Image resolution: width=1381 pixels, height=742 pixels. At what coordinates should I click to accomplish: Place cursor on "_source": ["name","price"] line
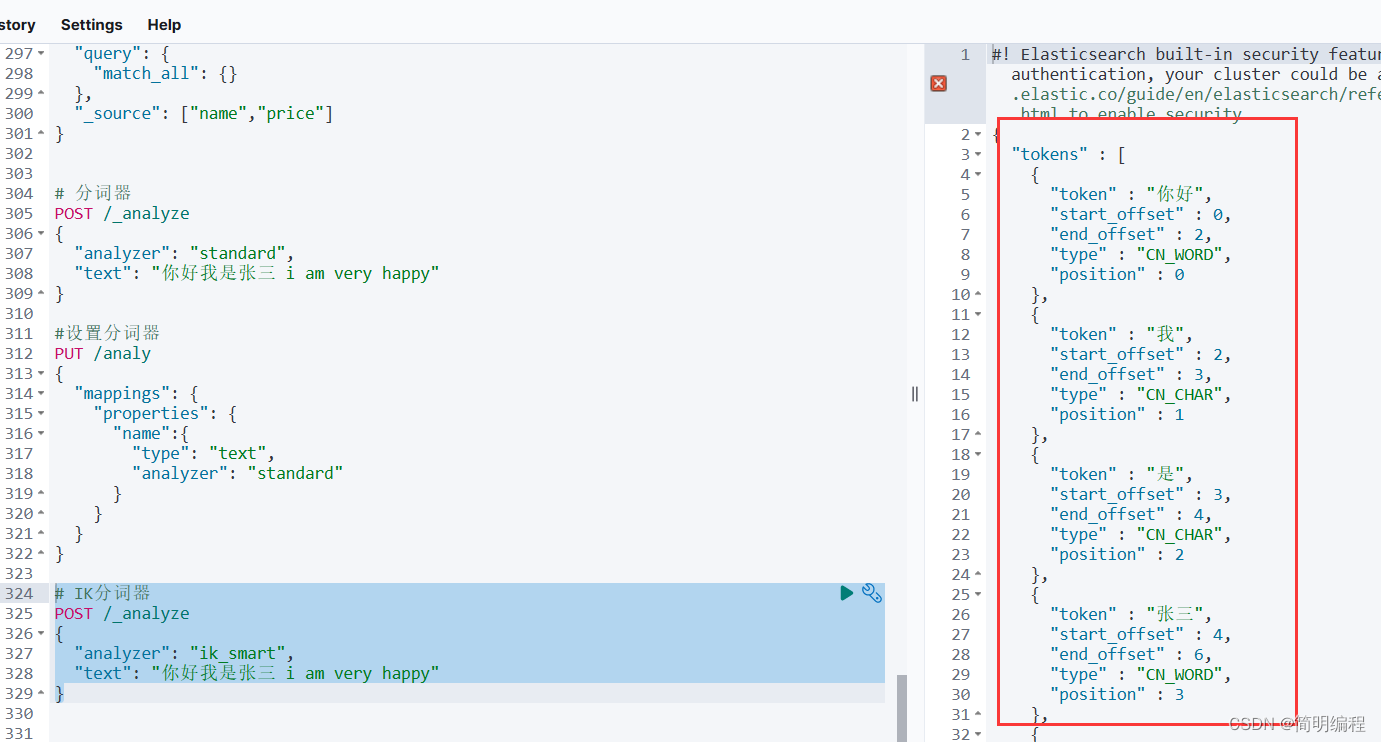coord(204,113)
